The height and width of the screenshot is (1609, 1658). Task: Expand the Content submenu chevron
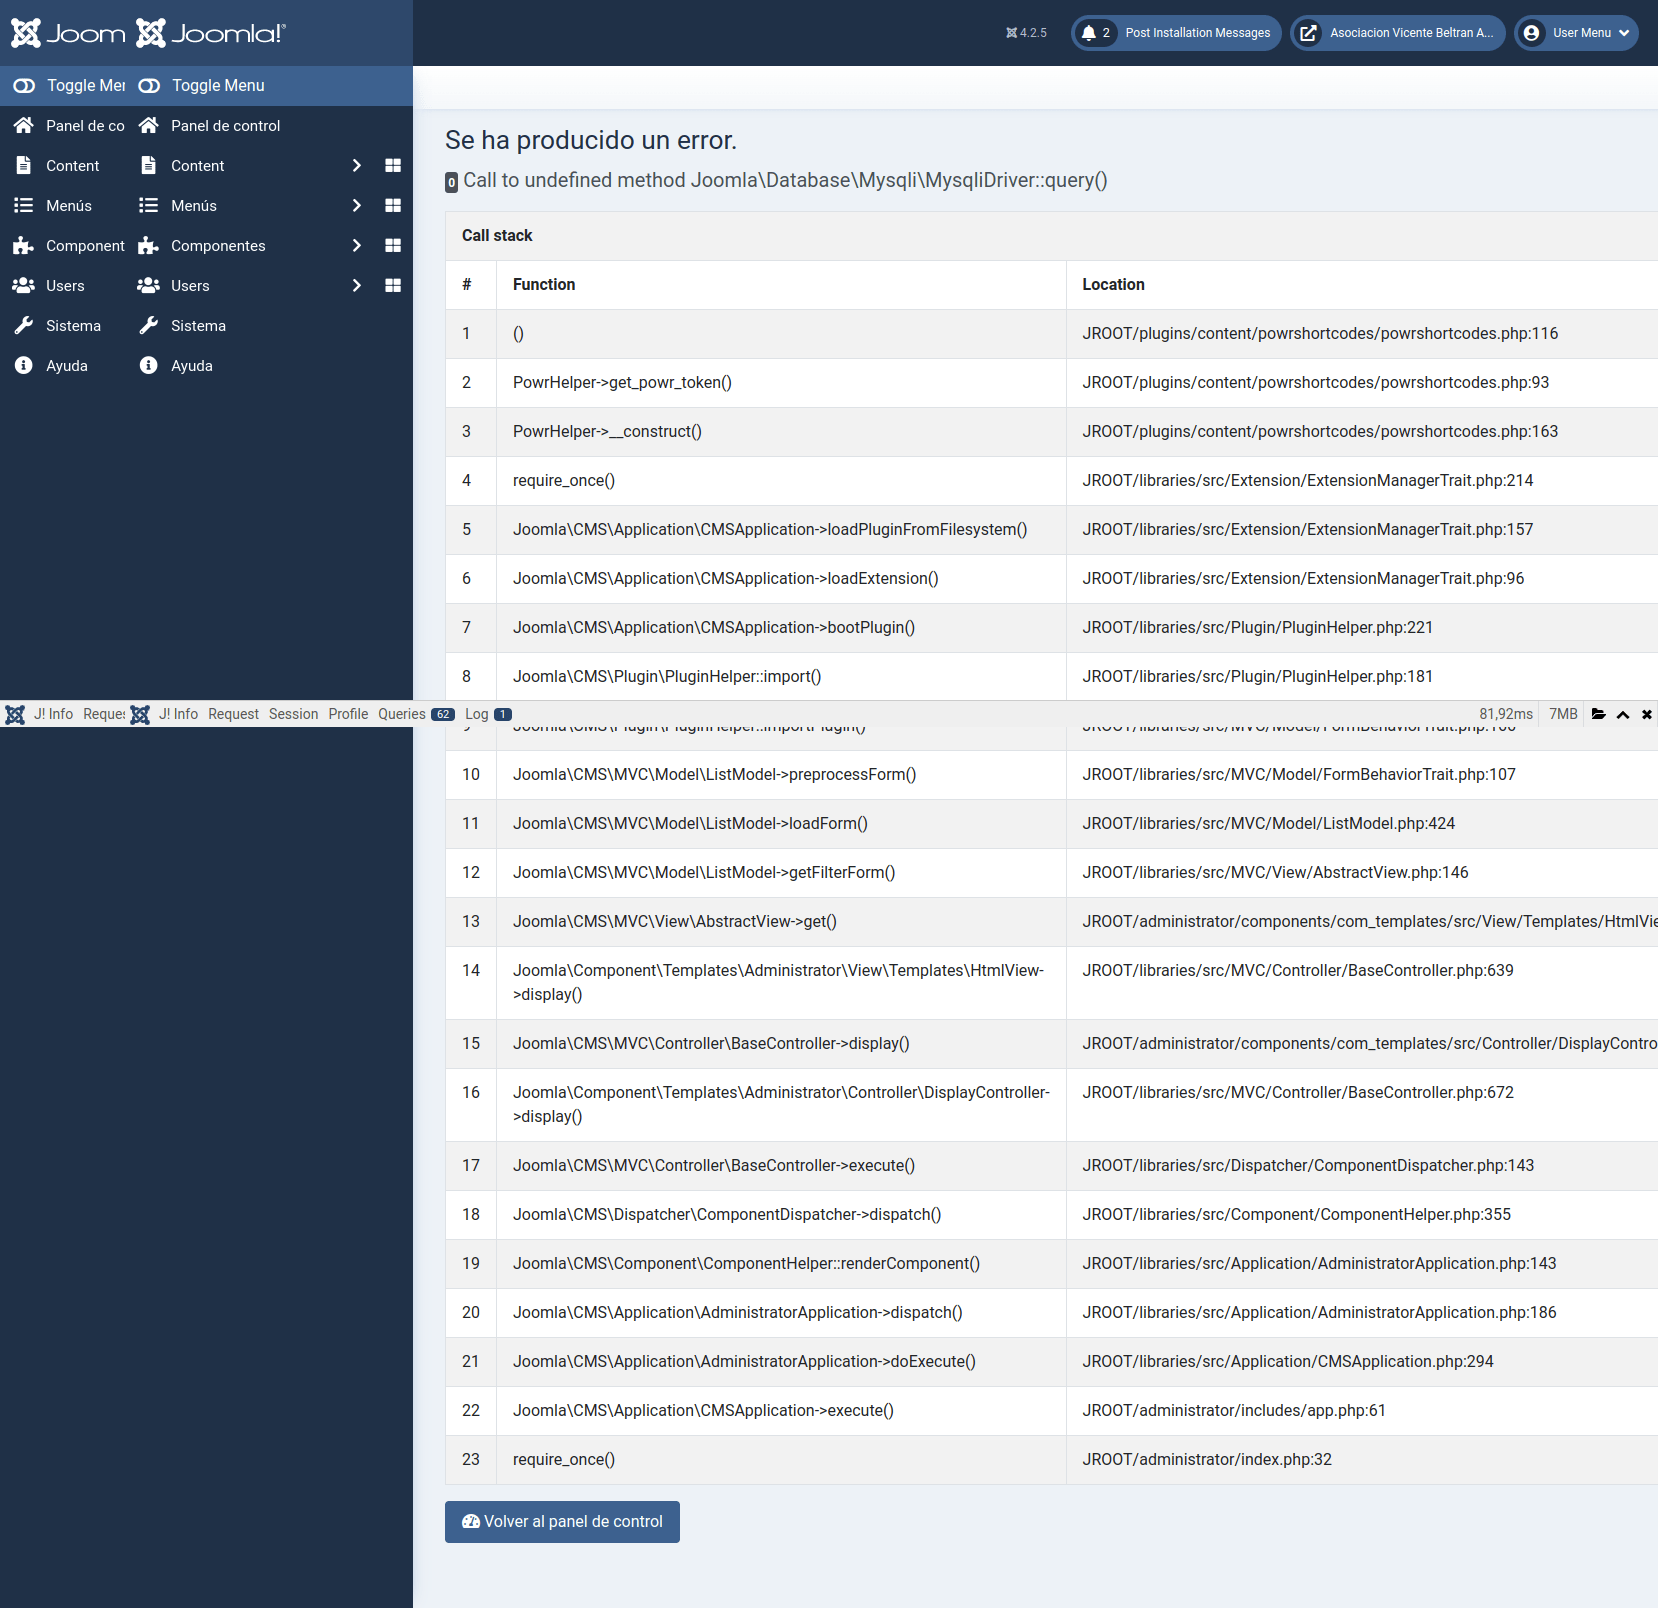356,166
